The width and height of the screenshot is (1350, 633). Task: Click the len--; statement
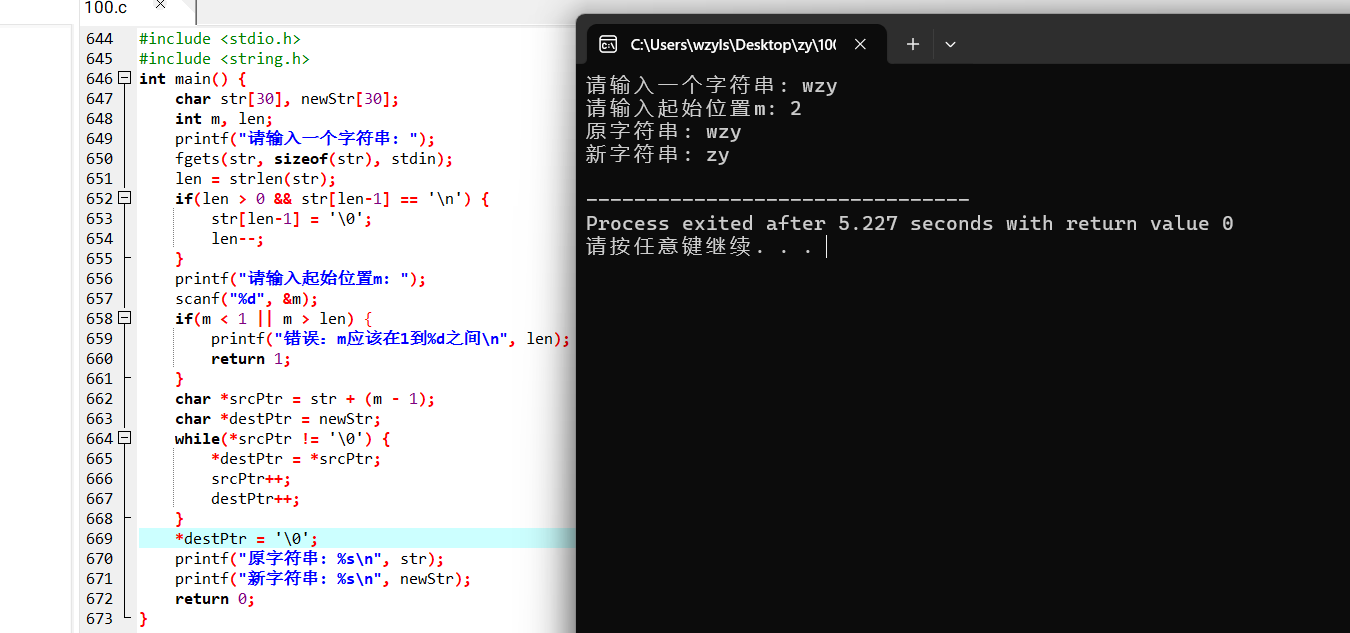(237, 238)
